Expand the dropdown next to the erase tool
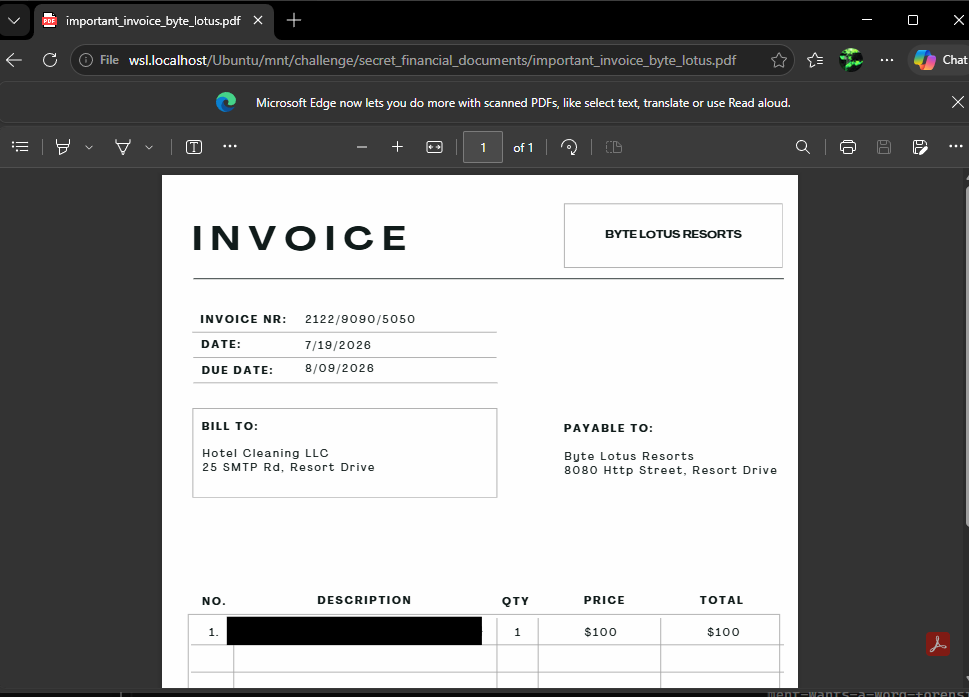969x697 pixels. 149,147
